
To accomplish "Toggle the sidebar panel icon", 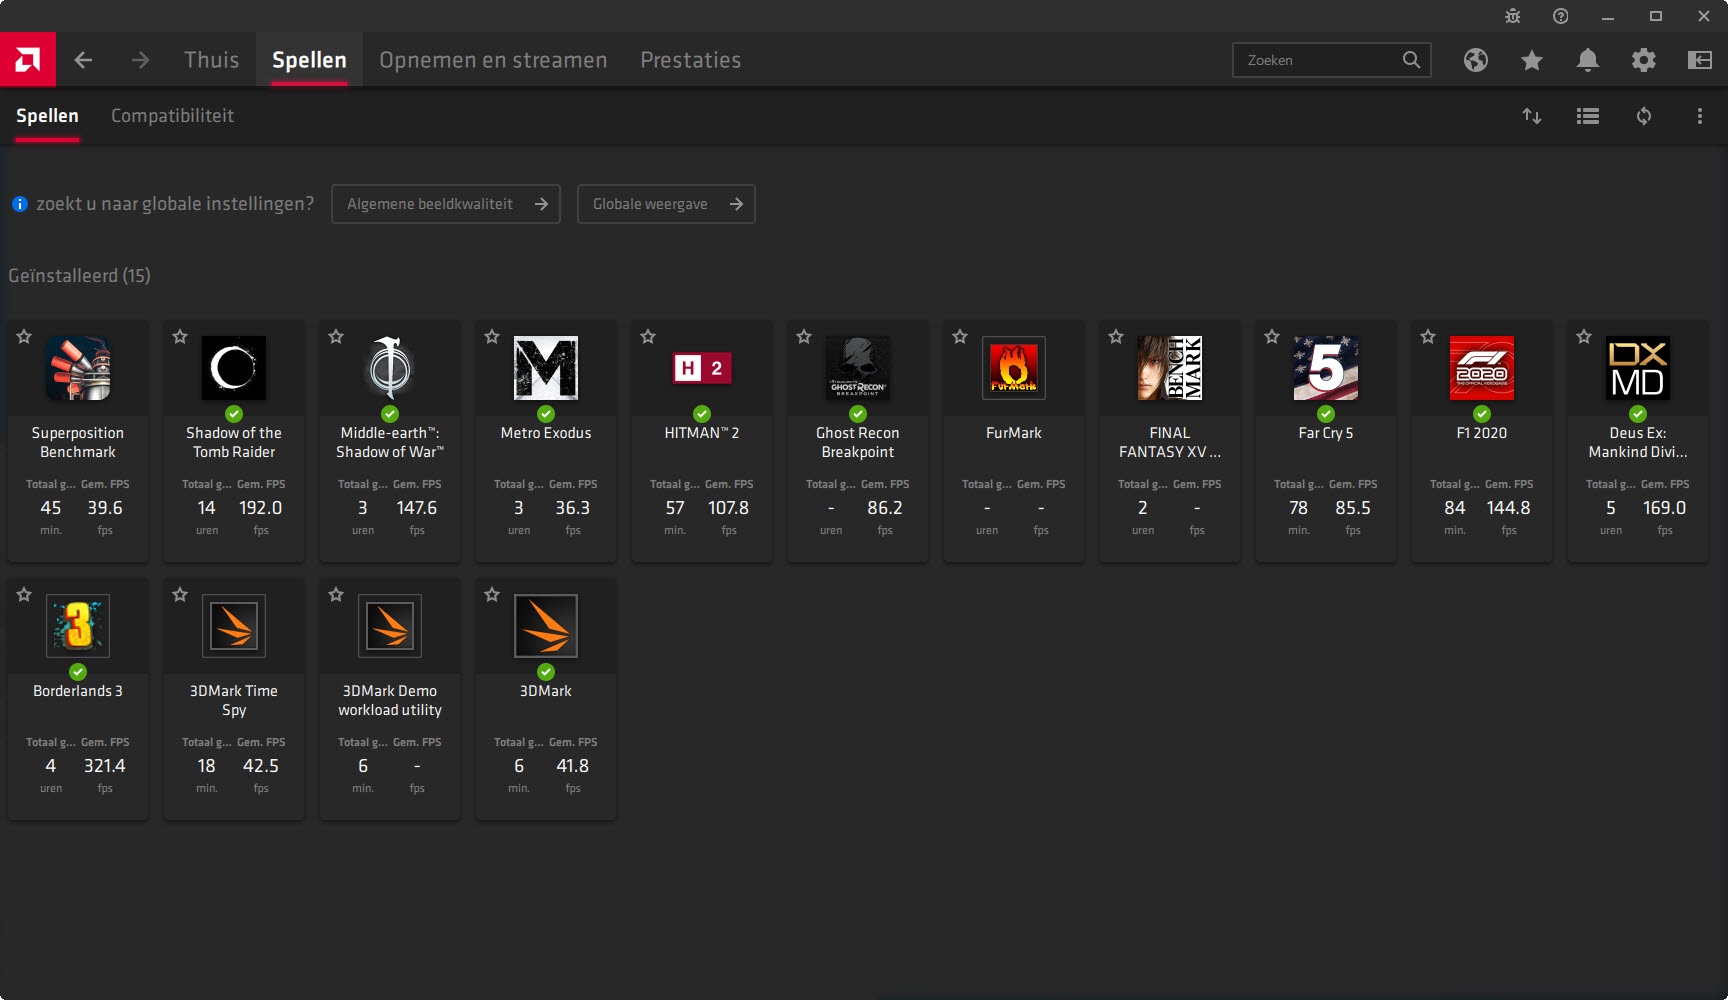I will pyautogui.click(x=1700, y=60).
